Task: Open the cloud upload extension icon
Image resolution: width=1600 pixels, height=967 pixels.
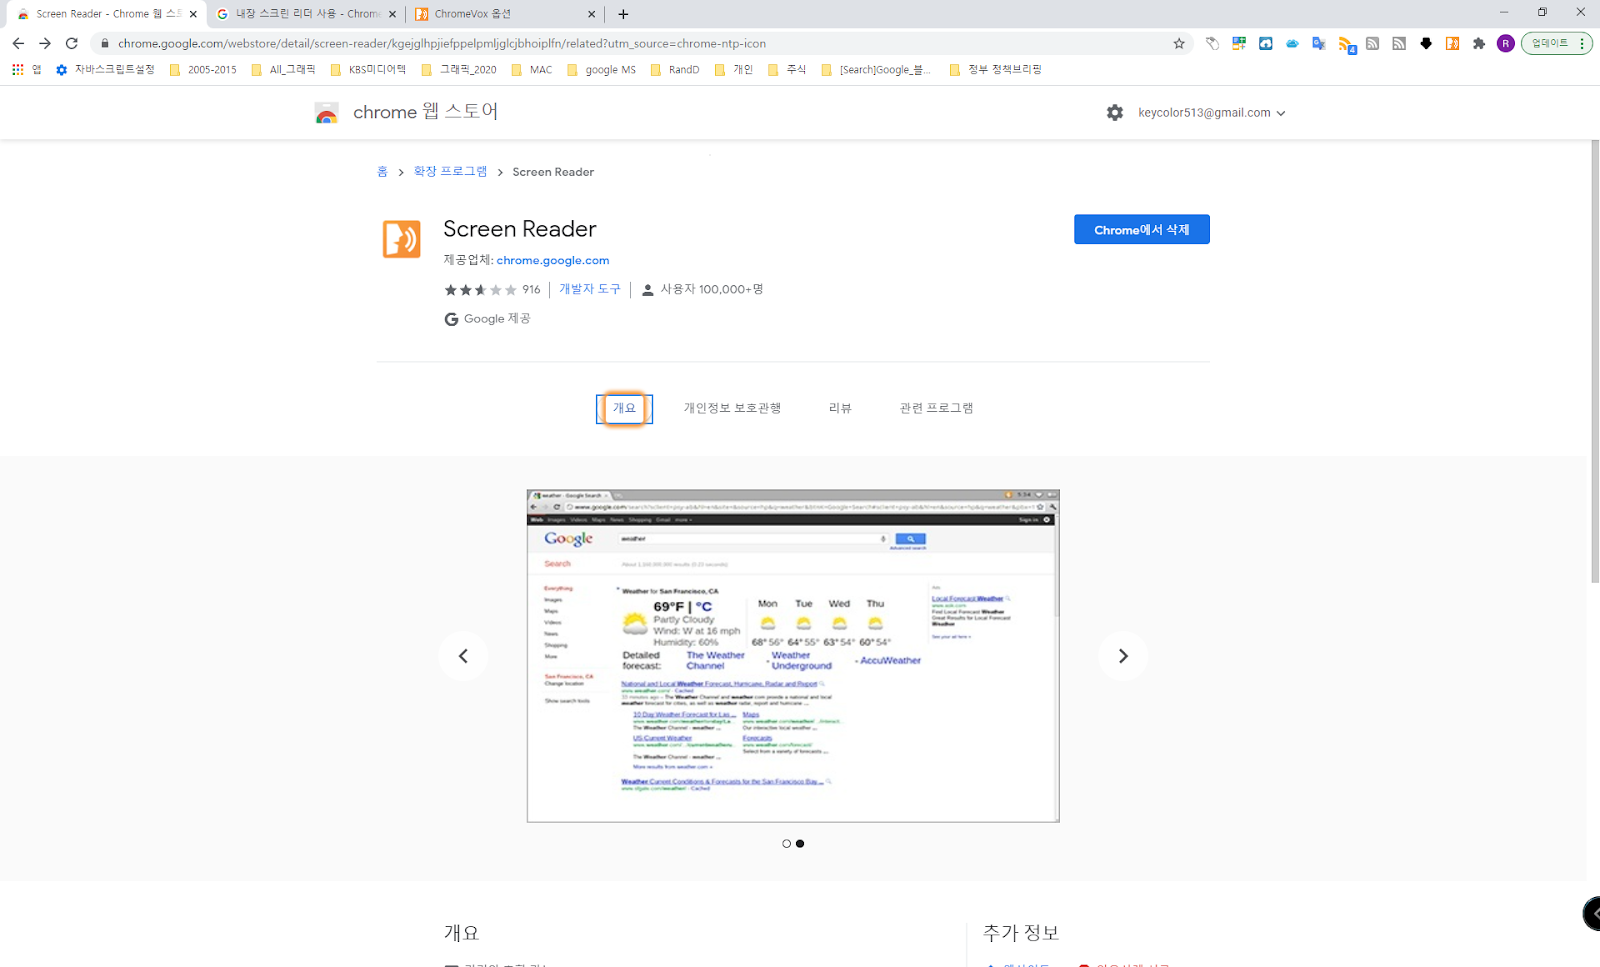Action: coord(1265,43)
